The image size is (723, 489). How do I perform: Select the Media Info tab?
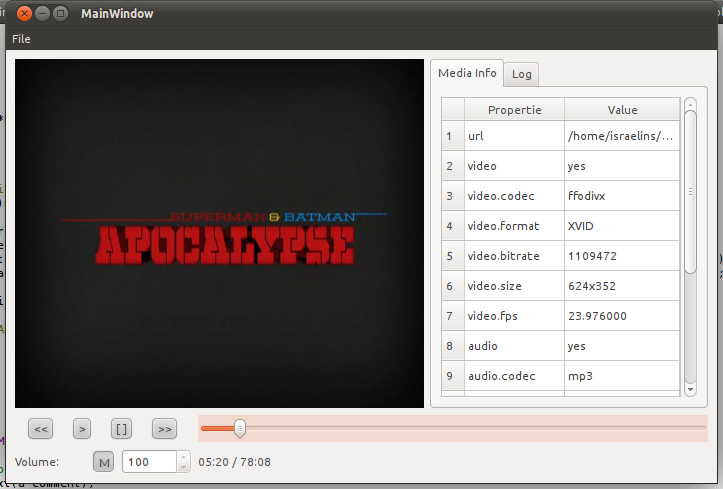tap(467, 73)
